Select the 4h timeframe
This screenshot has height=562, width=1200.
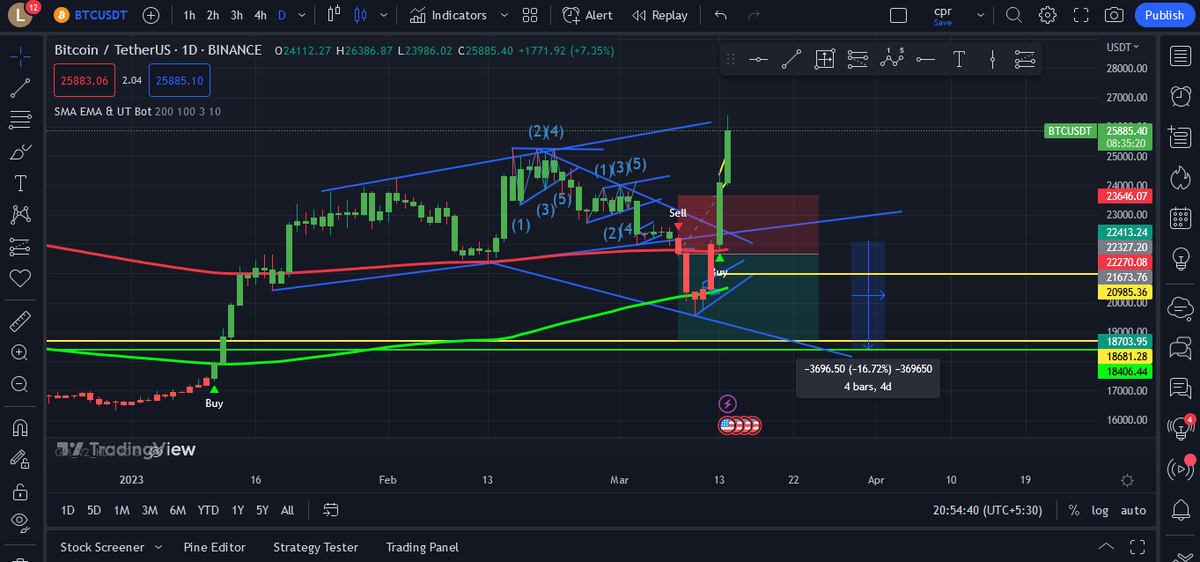click(x=260, y=15)
